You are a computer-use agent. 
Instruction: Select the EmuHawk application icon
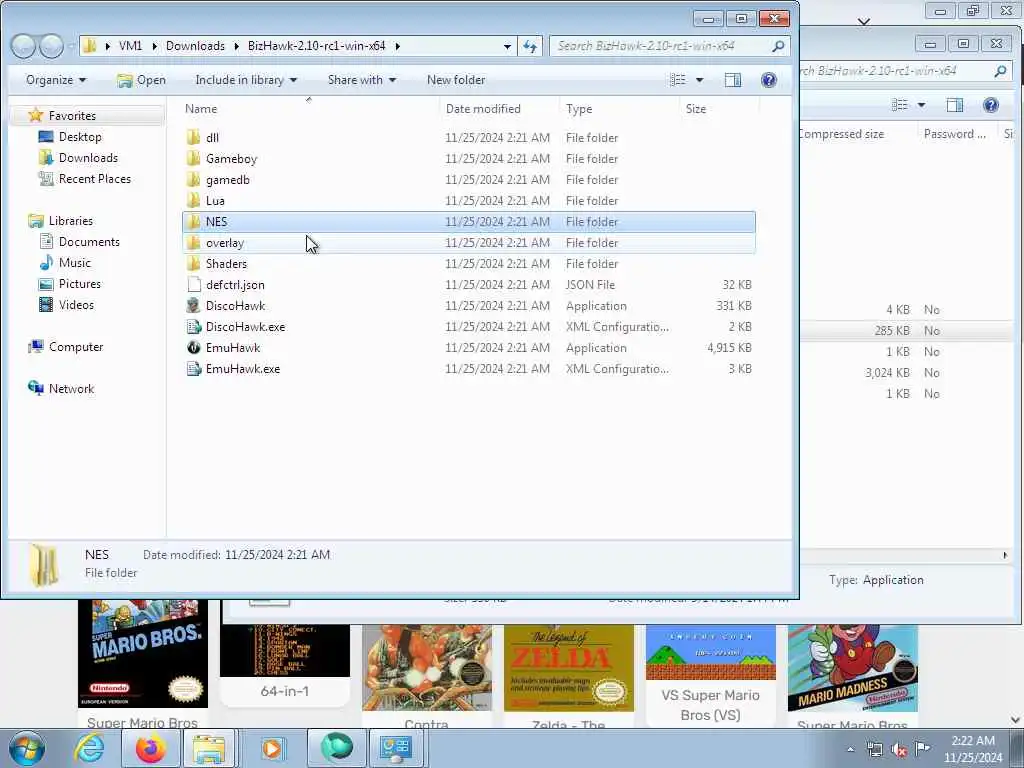tap(193, 347)
